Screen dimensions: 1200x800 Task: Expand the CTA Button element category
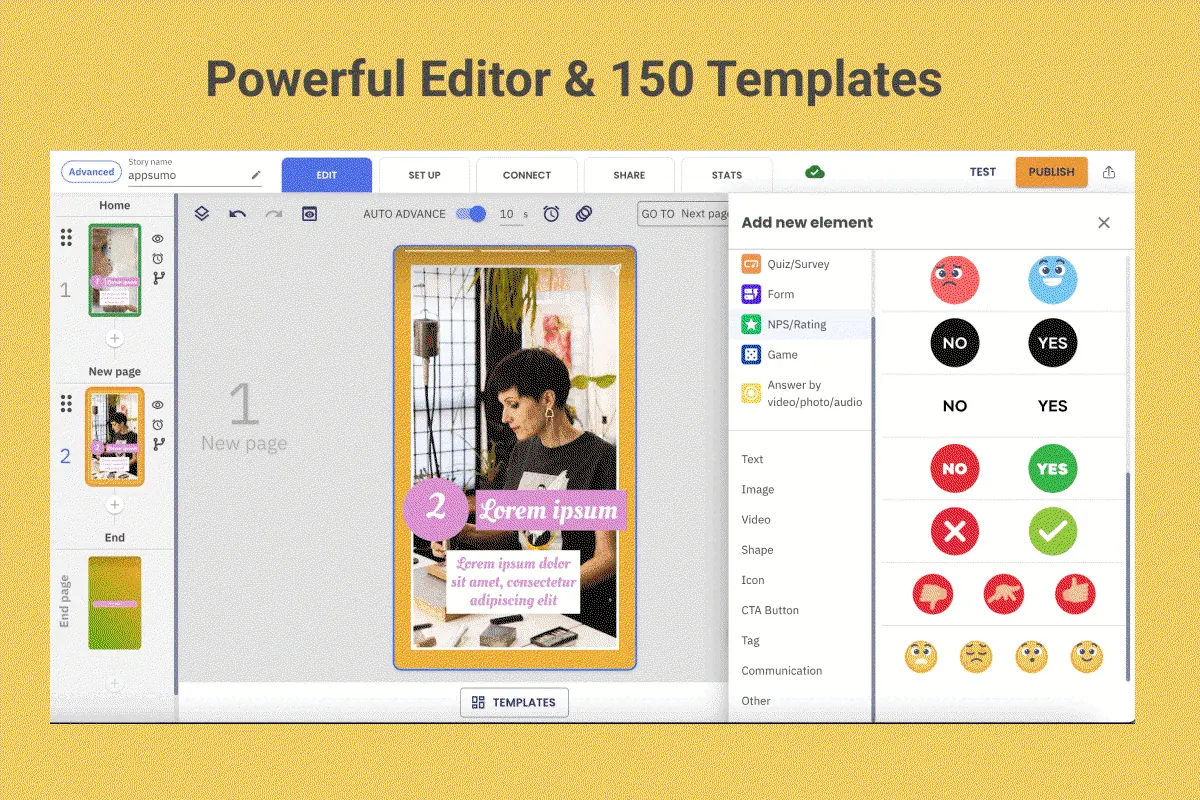click(770, 610)
